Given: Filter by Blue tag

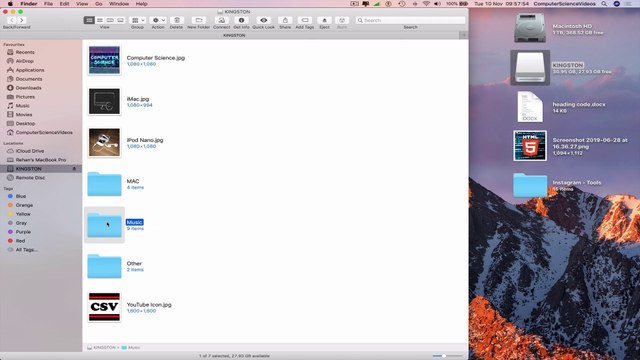Looking at the screenshot, I should 21,196.
